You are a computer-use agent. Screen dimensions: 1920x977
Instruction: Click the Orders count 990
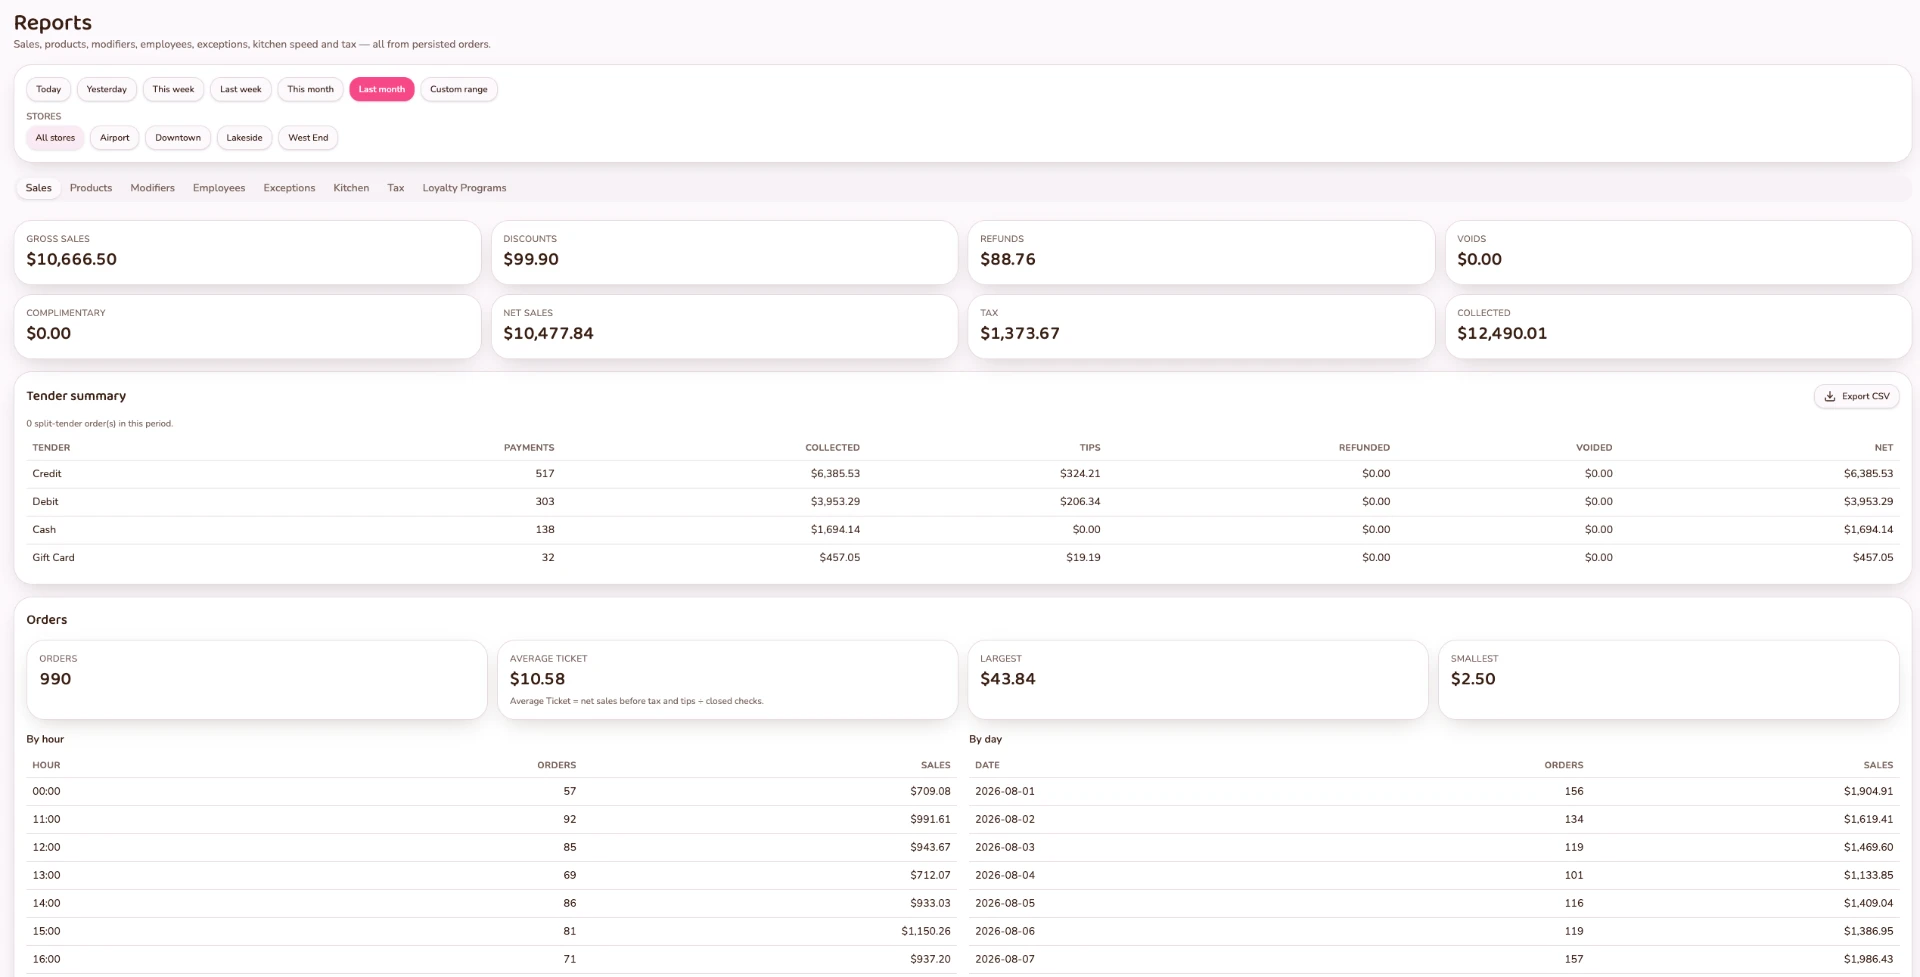point(55,679)
